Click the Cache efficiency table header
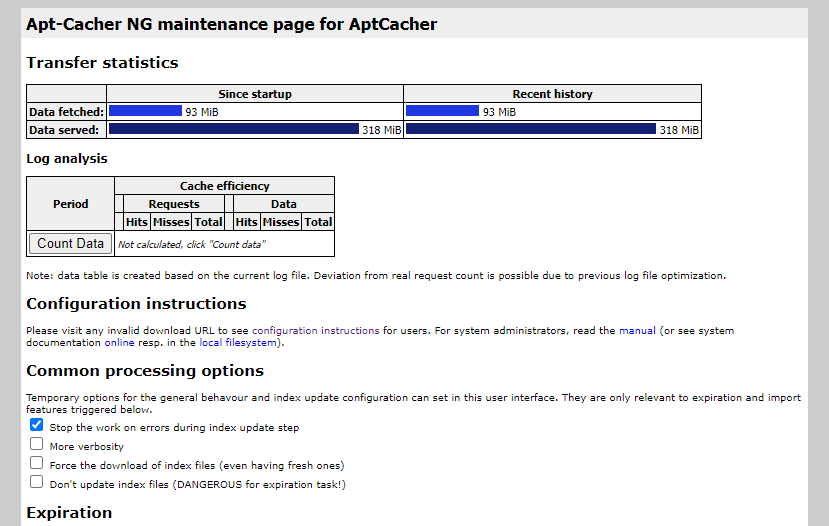This screenshot has width=829, height=526. click(225, 186)
